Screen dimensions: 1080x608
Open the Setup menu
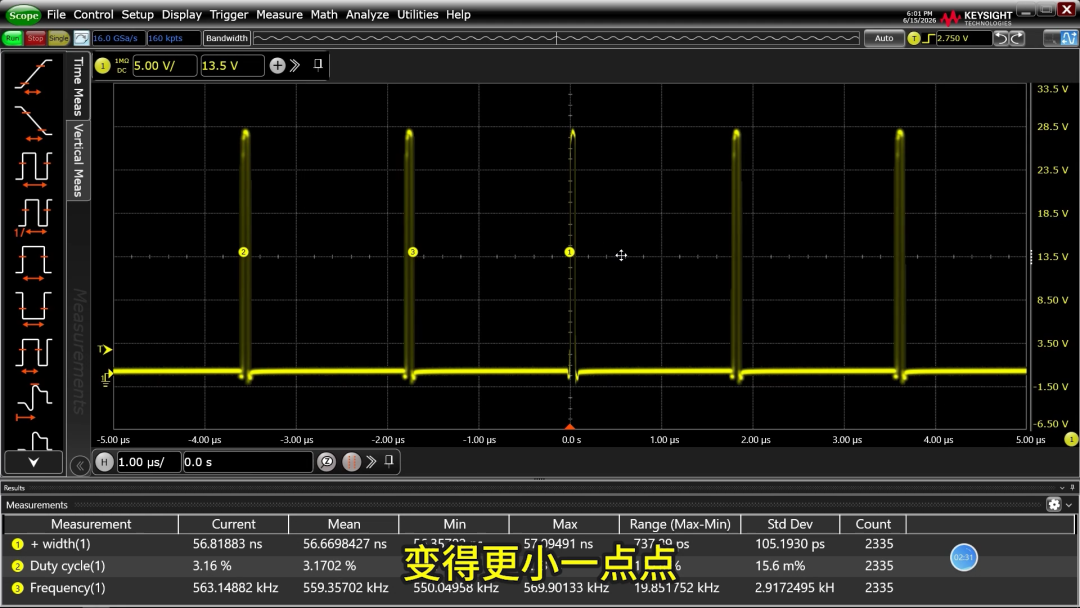(137, 14)
